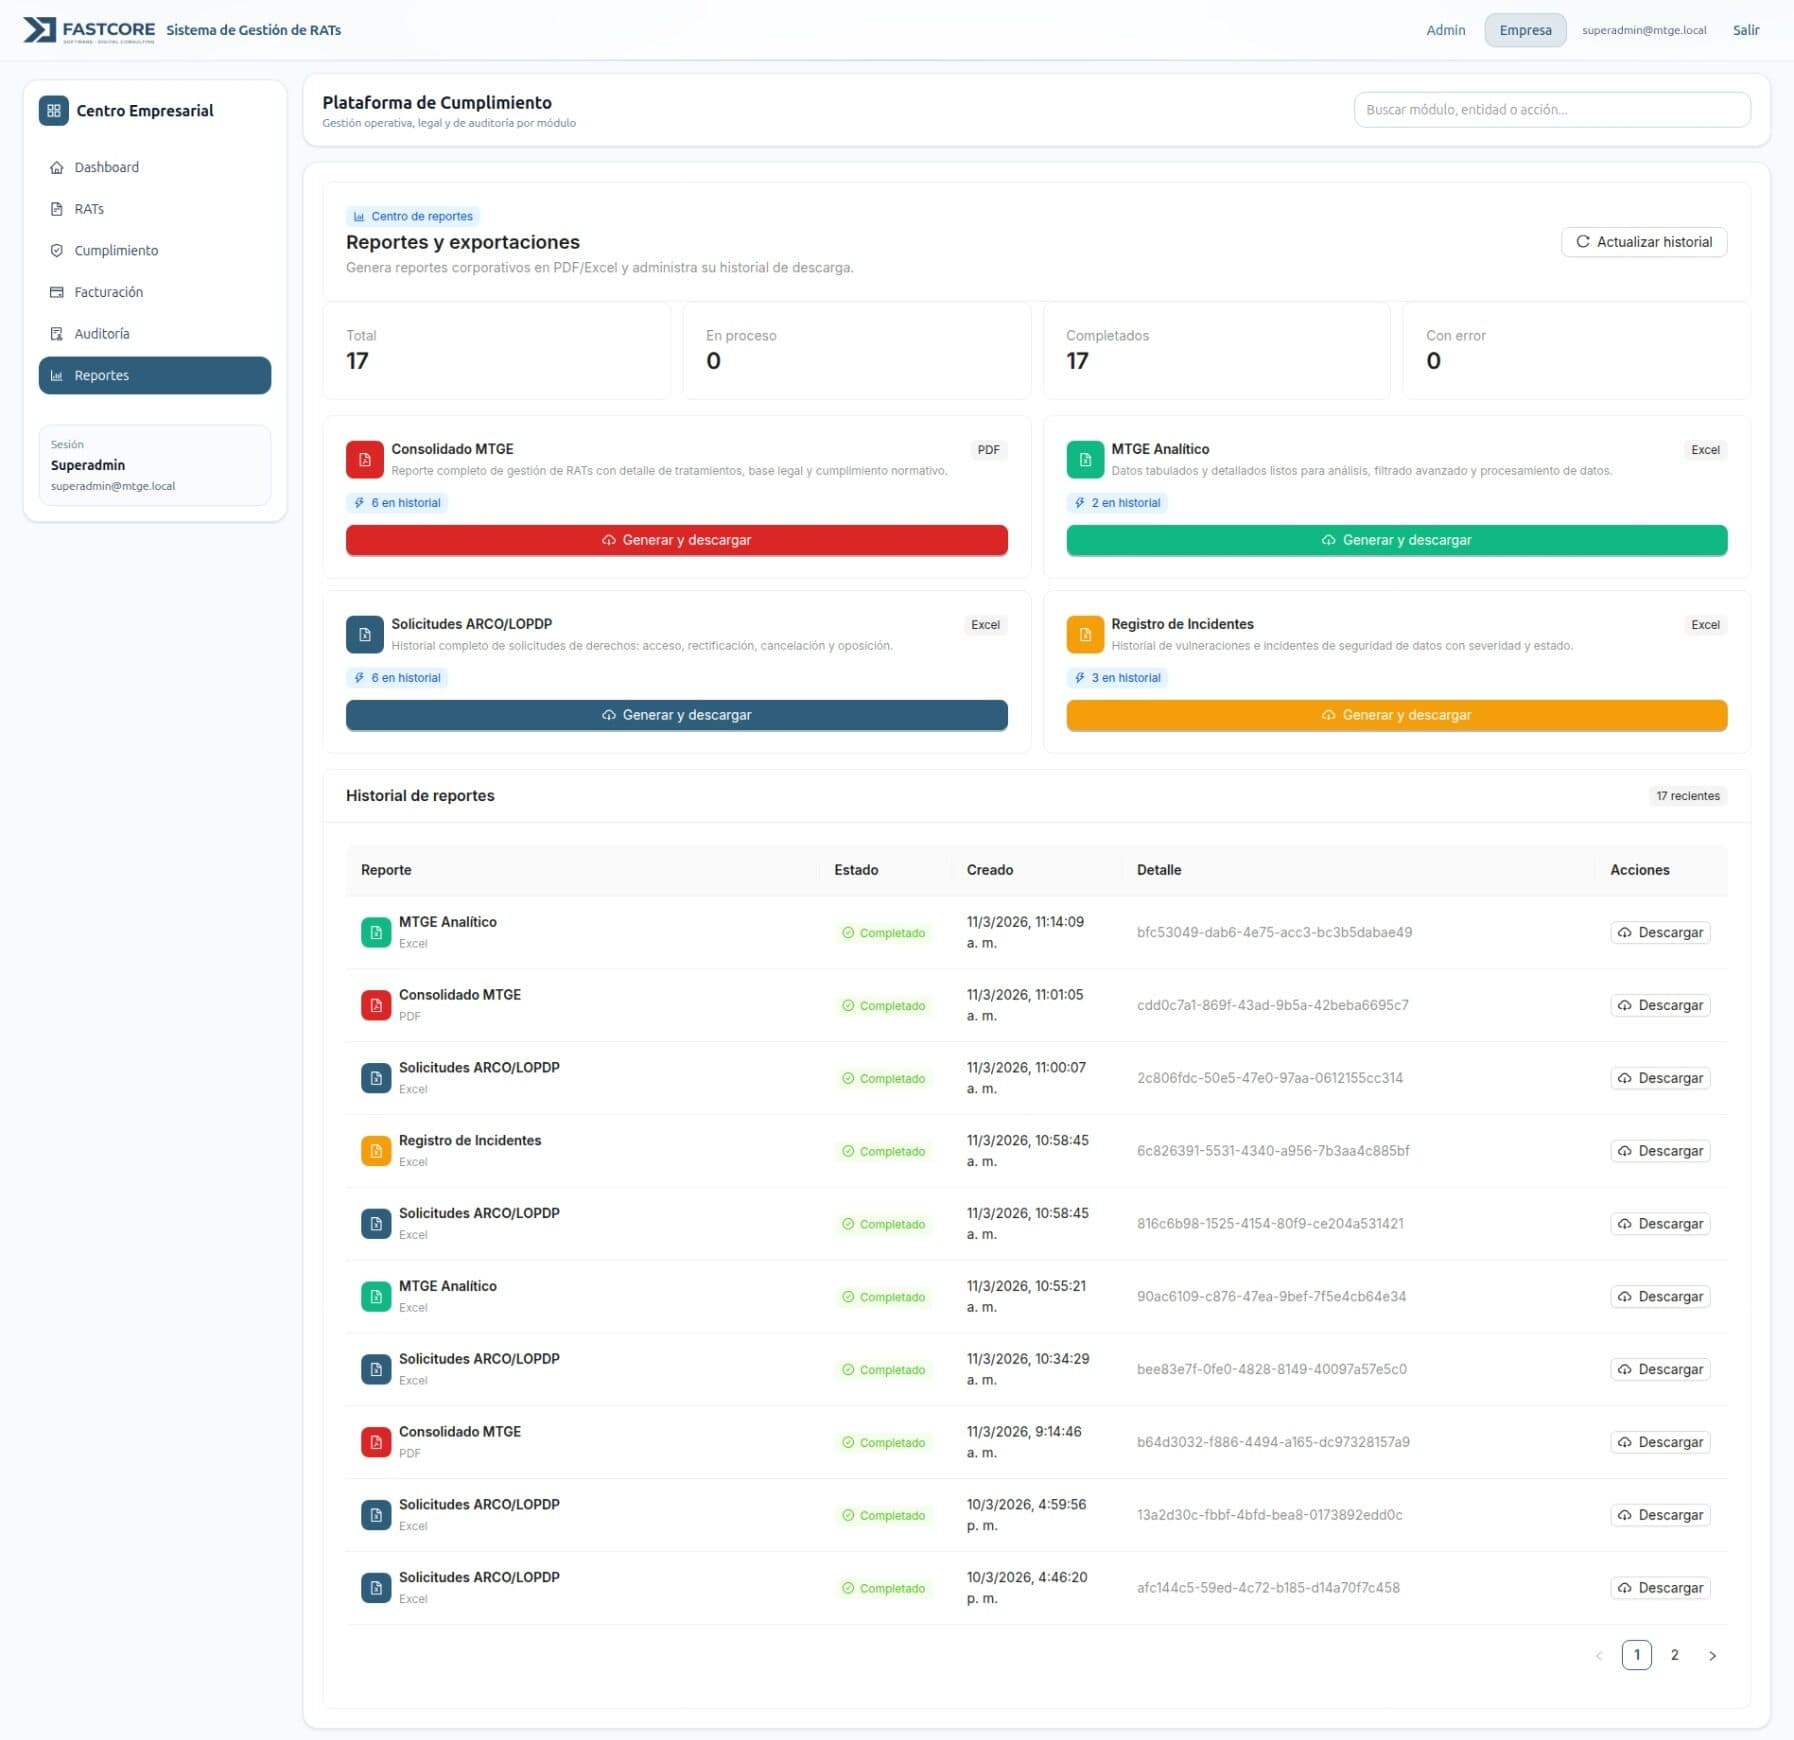The width and height of the screenshot is (1794, 1740).
Task: Click the Dashboard home icon in sidebar
Action: click(x=57, y=168)
